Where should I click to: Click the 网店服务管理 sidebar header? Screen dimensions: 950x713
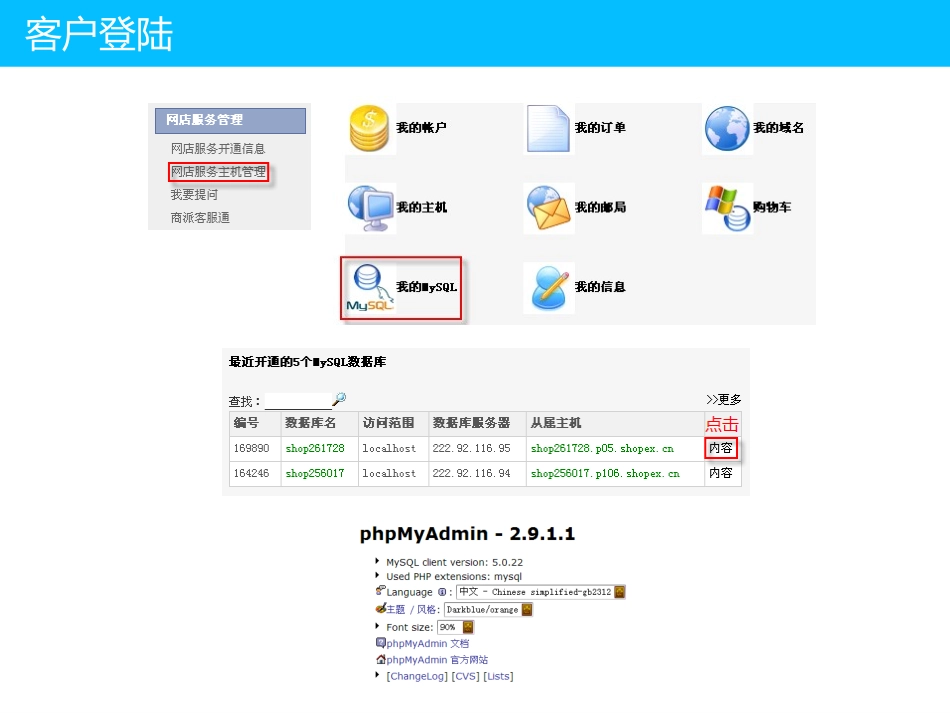click(230, 121)
